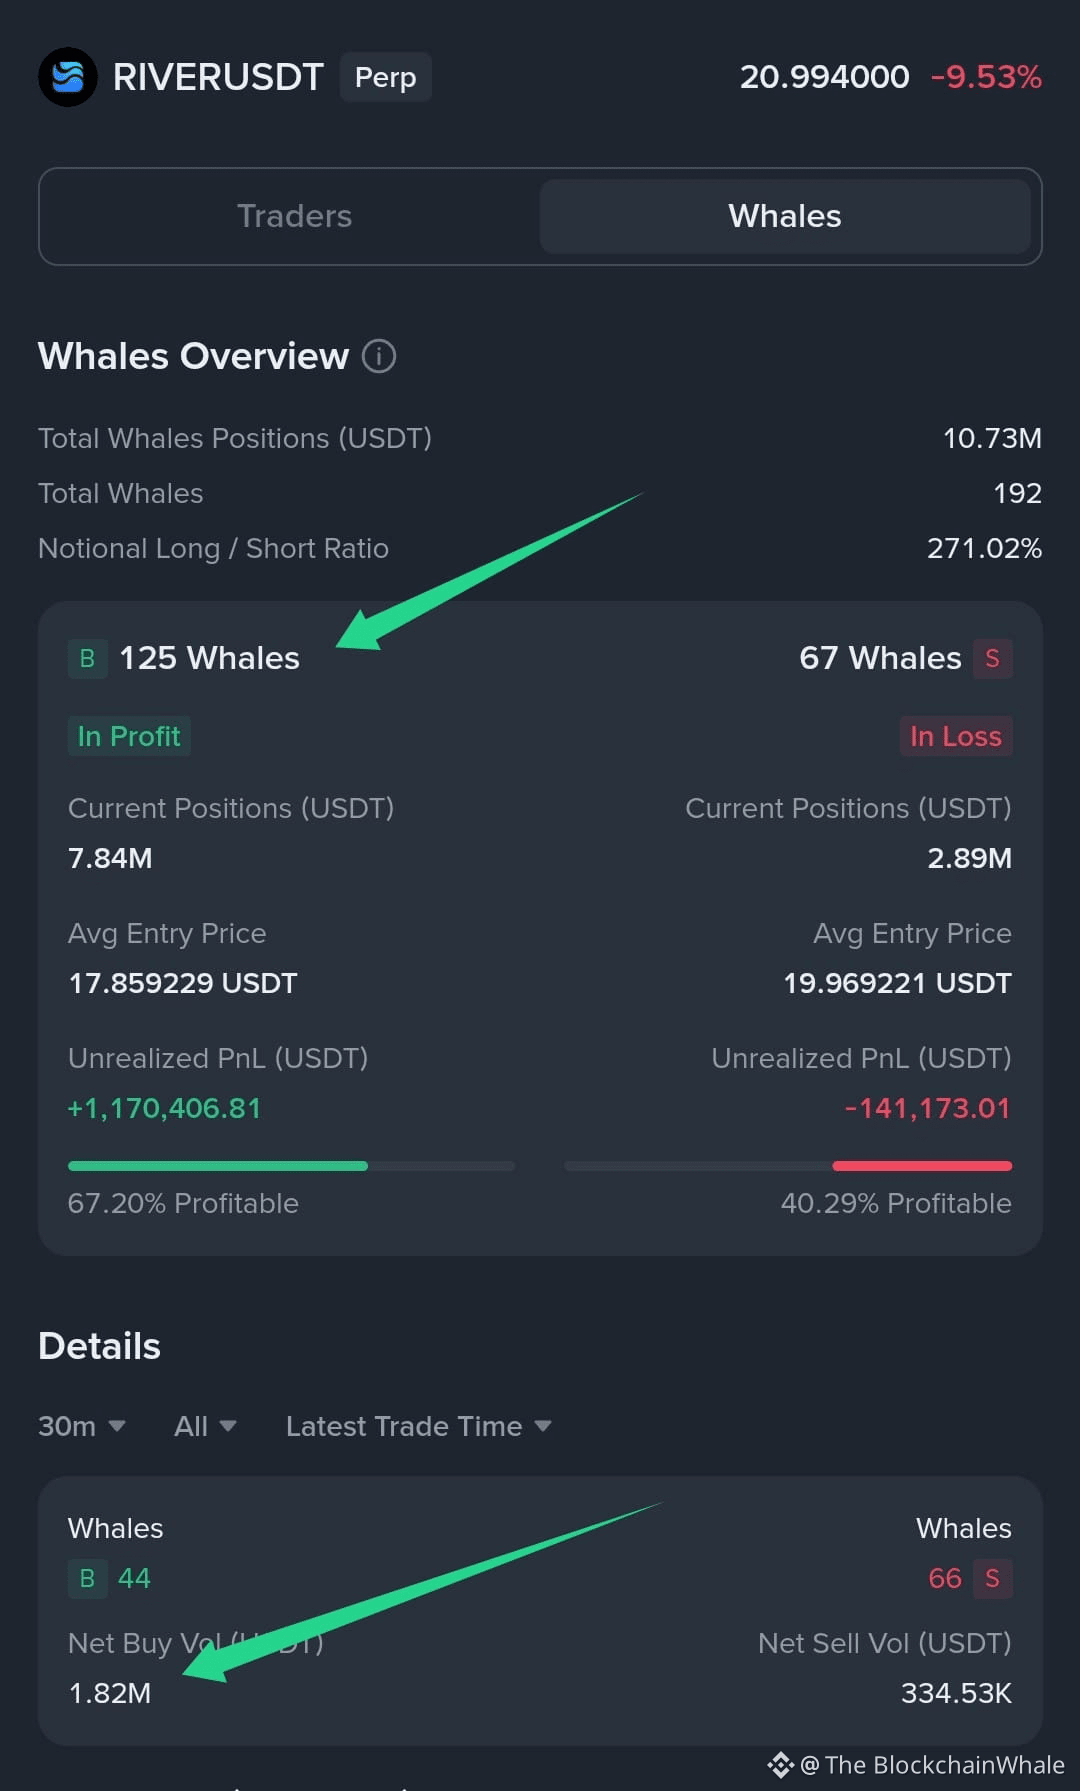Expand the 30m timeframe dropdown
Viewport: 1080px width, 1791px height.
click(82, 1426)
